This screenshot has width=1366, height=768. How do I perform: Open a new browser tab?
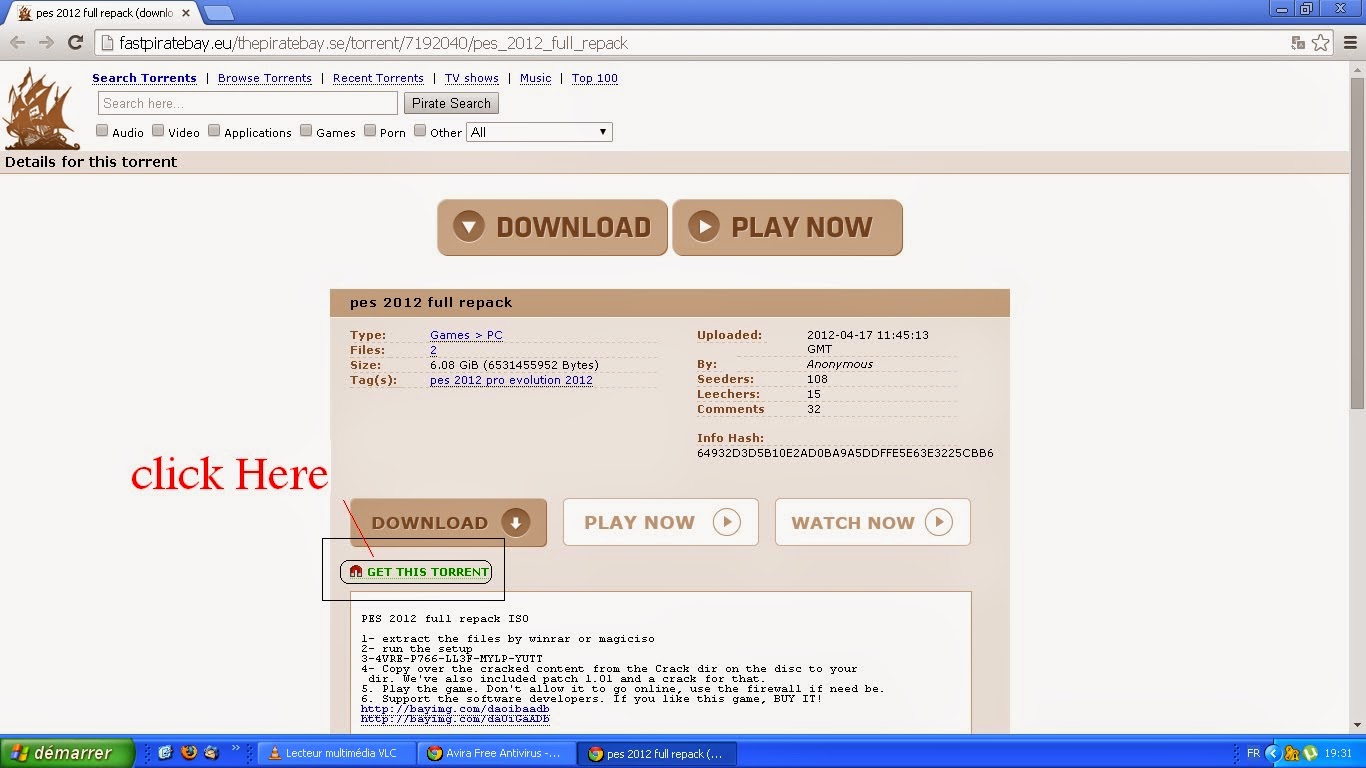(219, 13)
